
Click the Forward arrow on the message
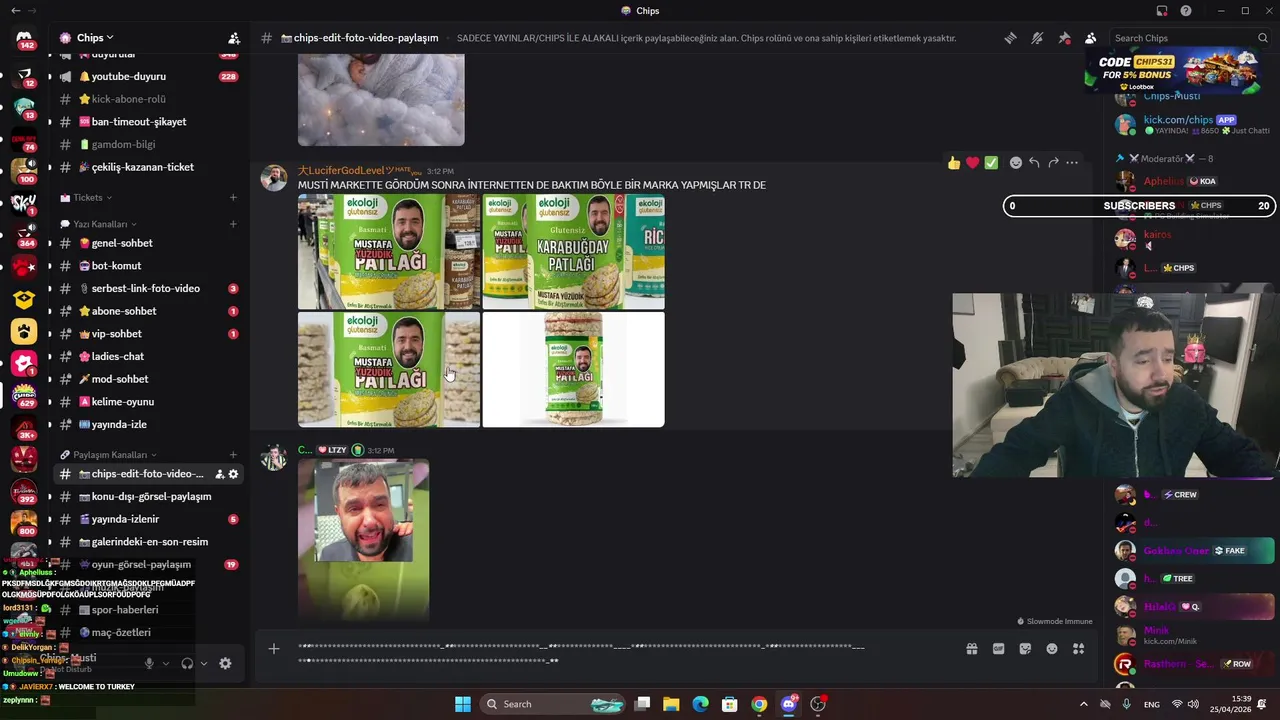1053,162
